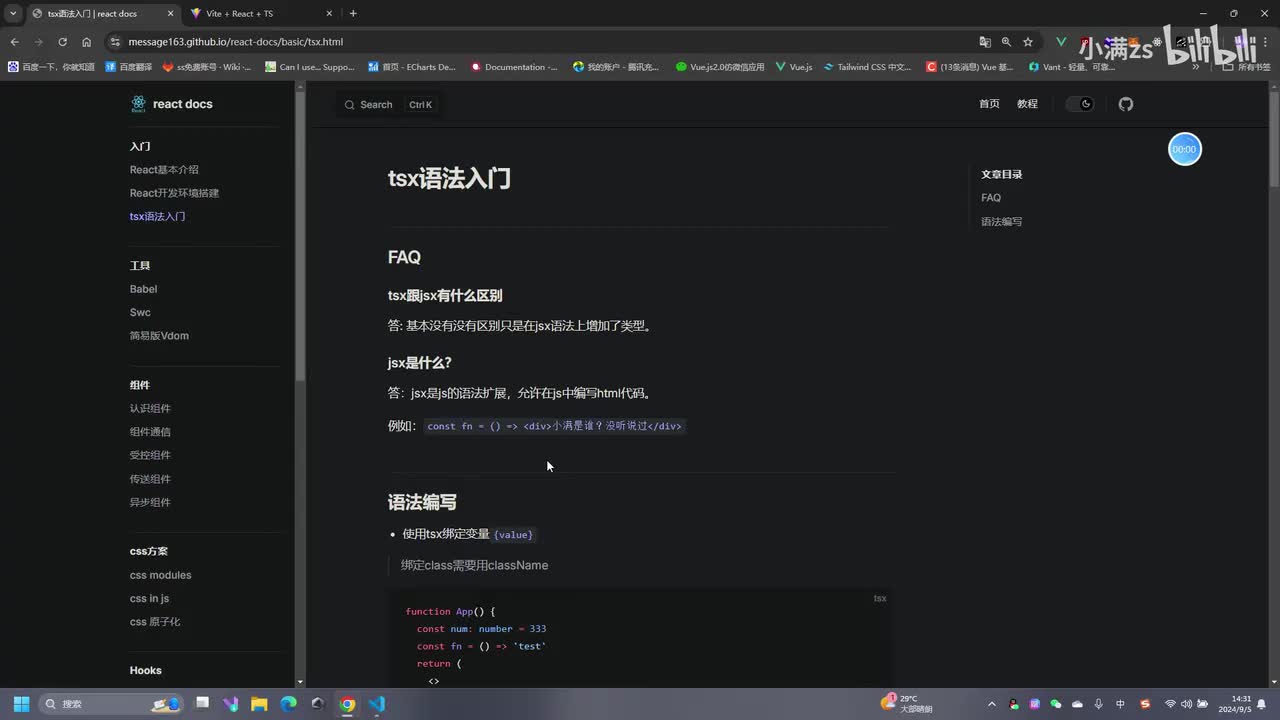Translate this page icon

click(x=985, y=42)
